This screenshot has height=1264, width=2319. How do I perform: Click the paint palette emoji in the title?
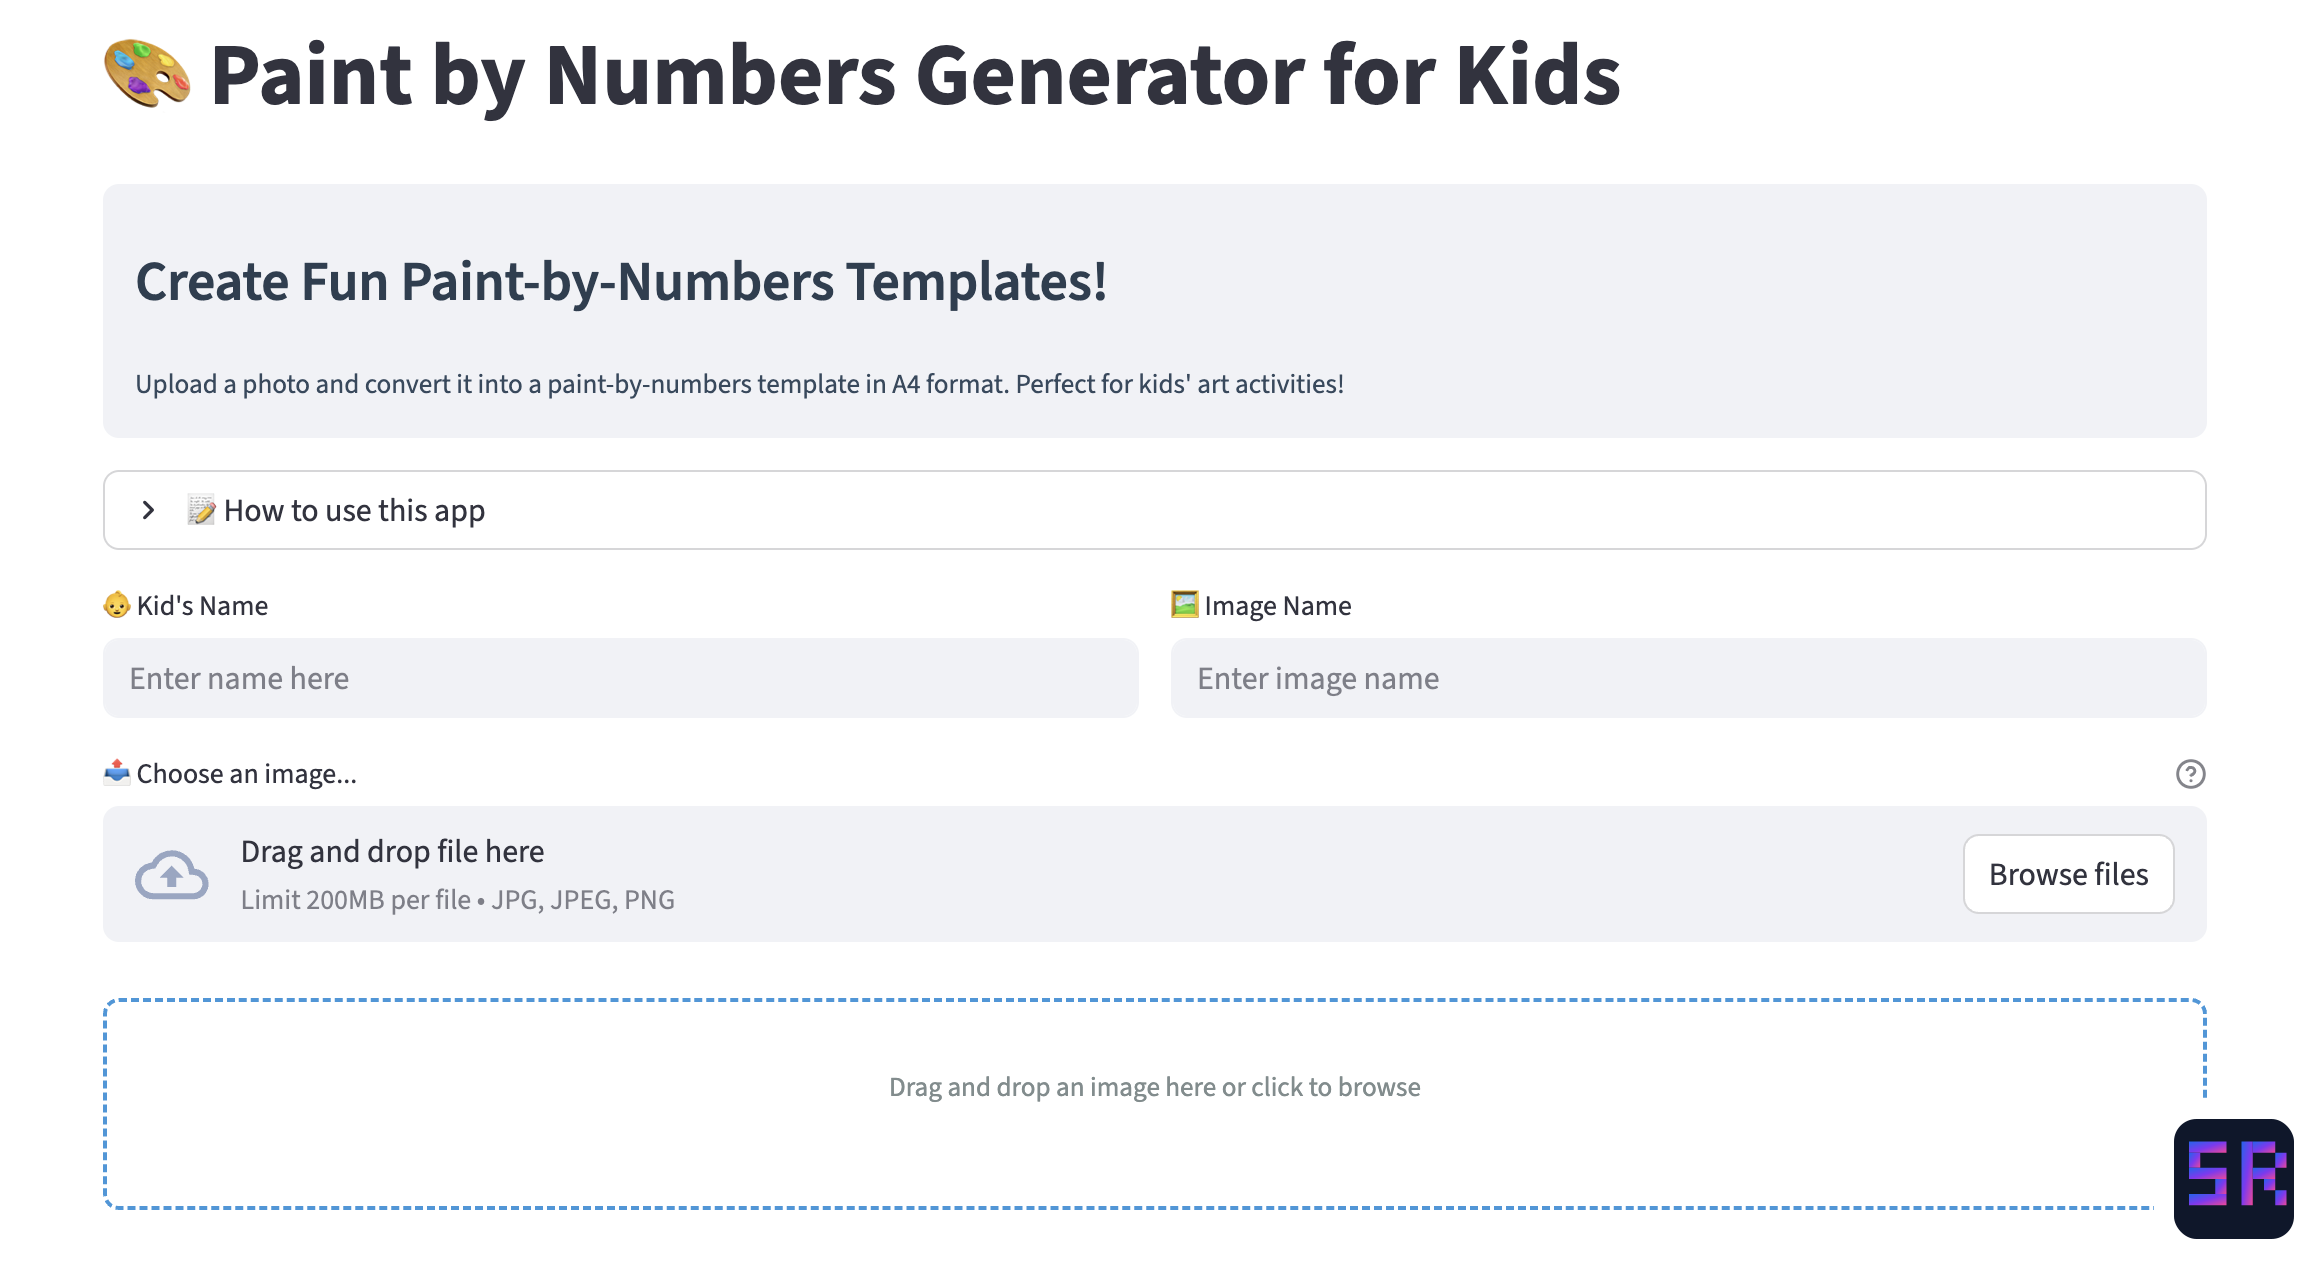pyautogui.click(x=147, y=73)
